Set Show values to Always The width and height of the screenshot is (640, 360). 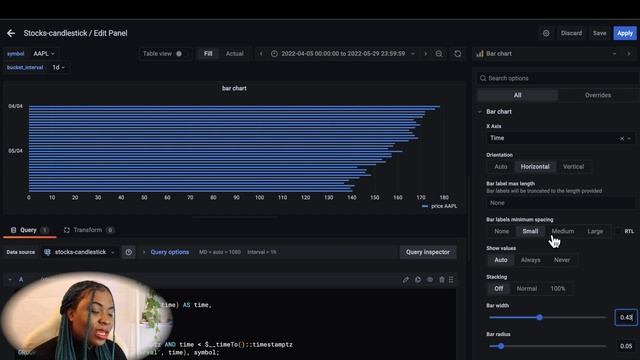530,260
